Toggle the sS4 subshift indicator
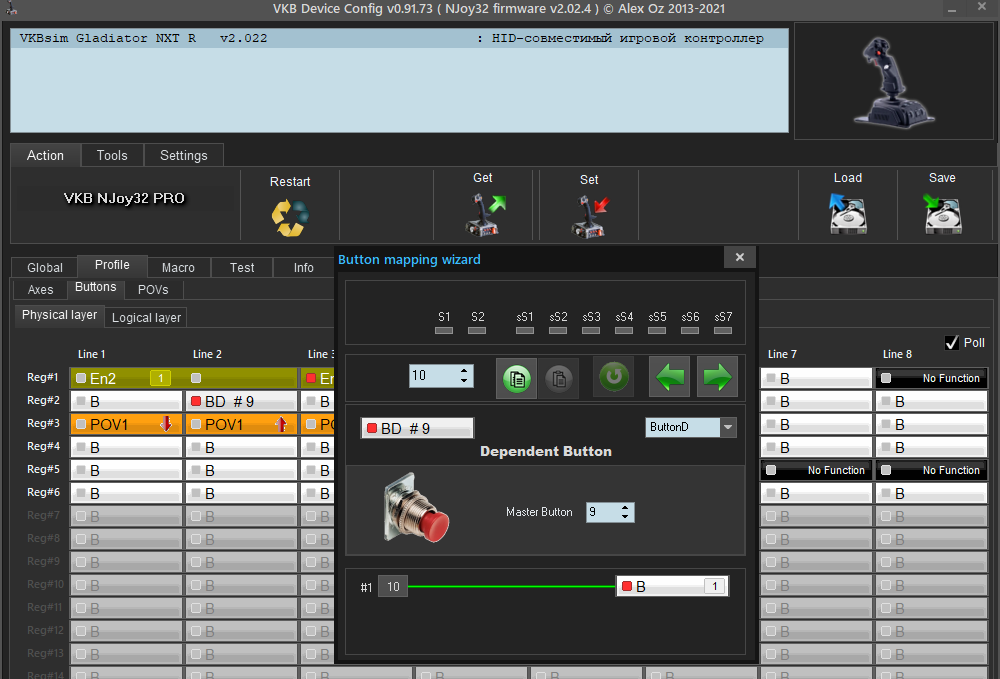The width and height of the screenshot is (1000, 679). [x=624, y=330]
